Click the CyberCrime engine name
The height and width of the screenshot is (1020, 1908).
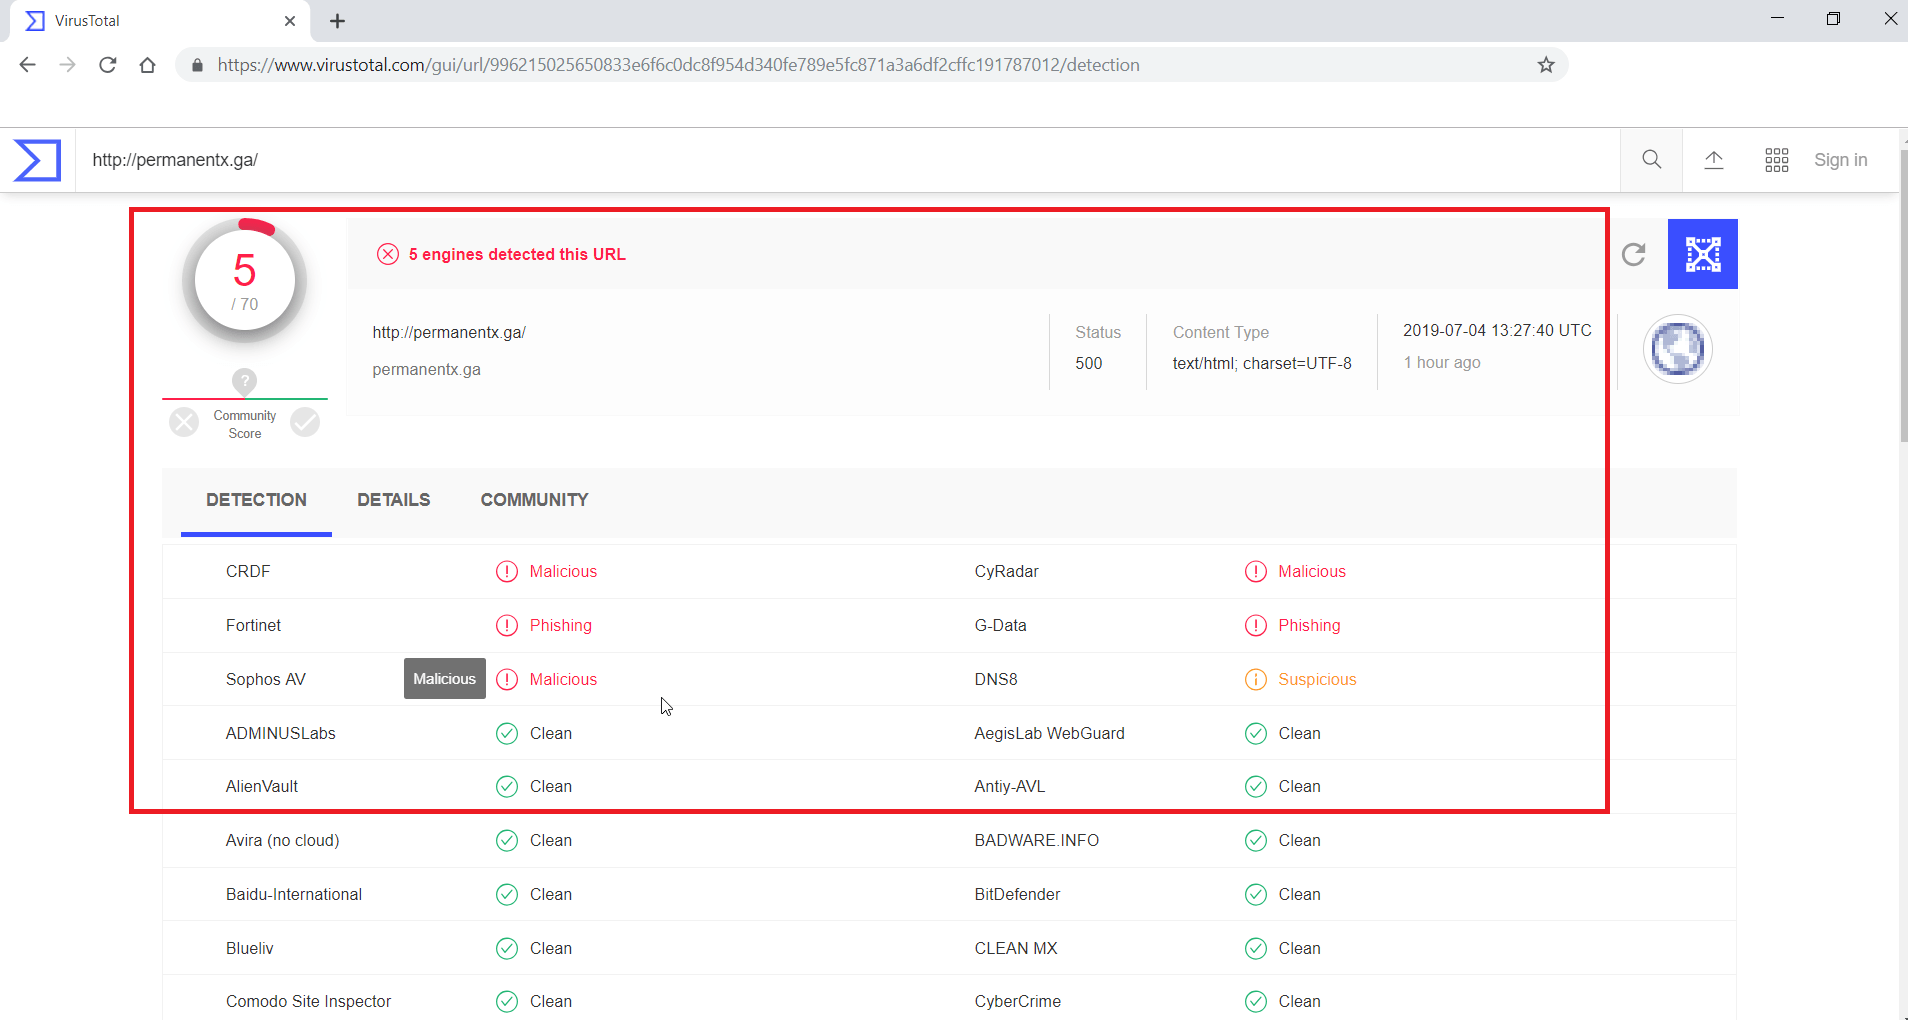[x=1018, y=1001]
